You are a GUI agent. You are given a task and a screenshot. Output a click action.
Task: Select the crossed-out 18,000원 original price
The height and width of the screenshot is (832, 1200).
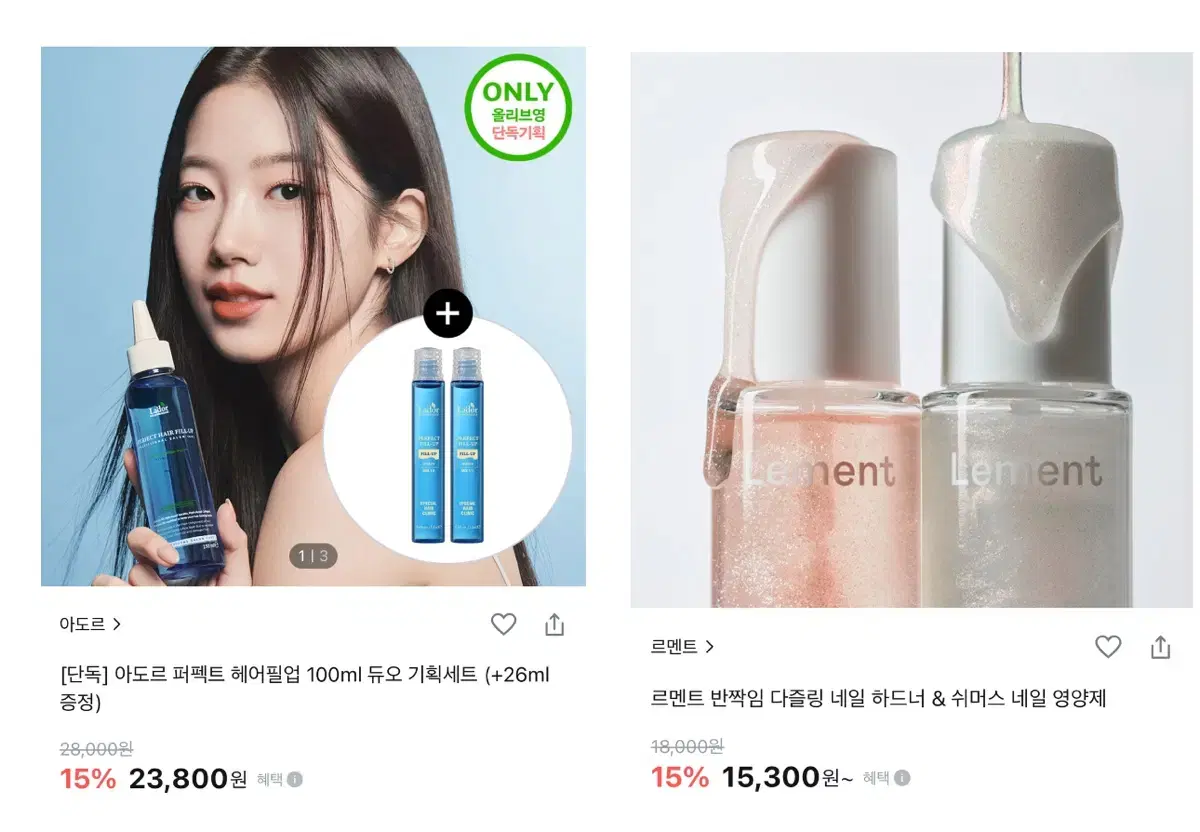coord(688,746)
